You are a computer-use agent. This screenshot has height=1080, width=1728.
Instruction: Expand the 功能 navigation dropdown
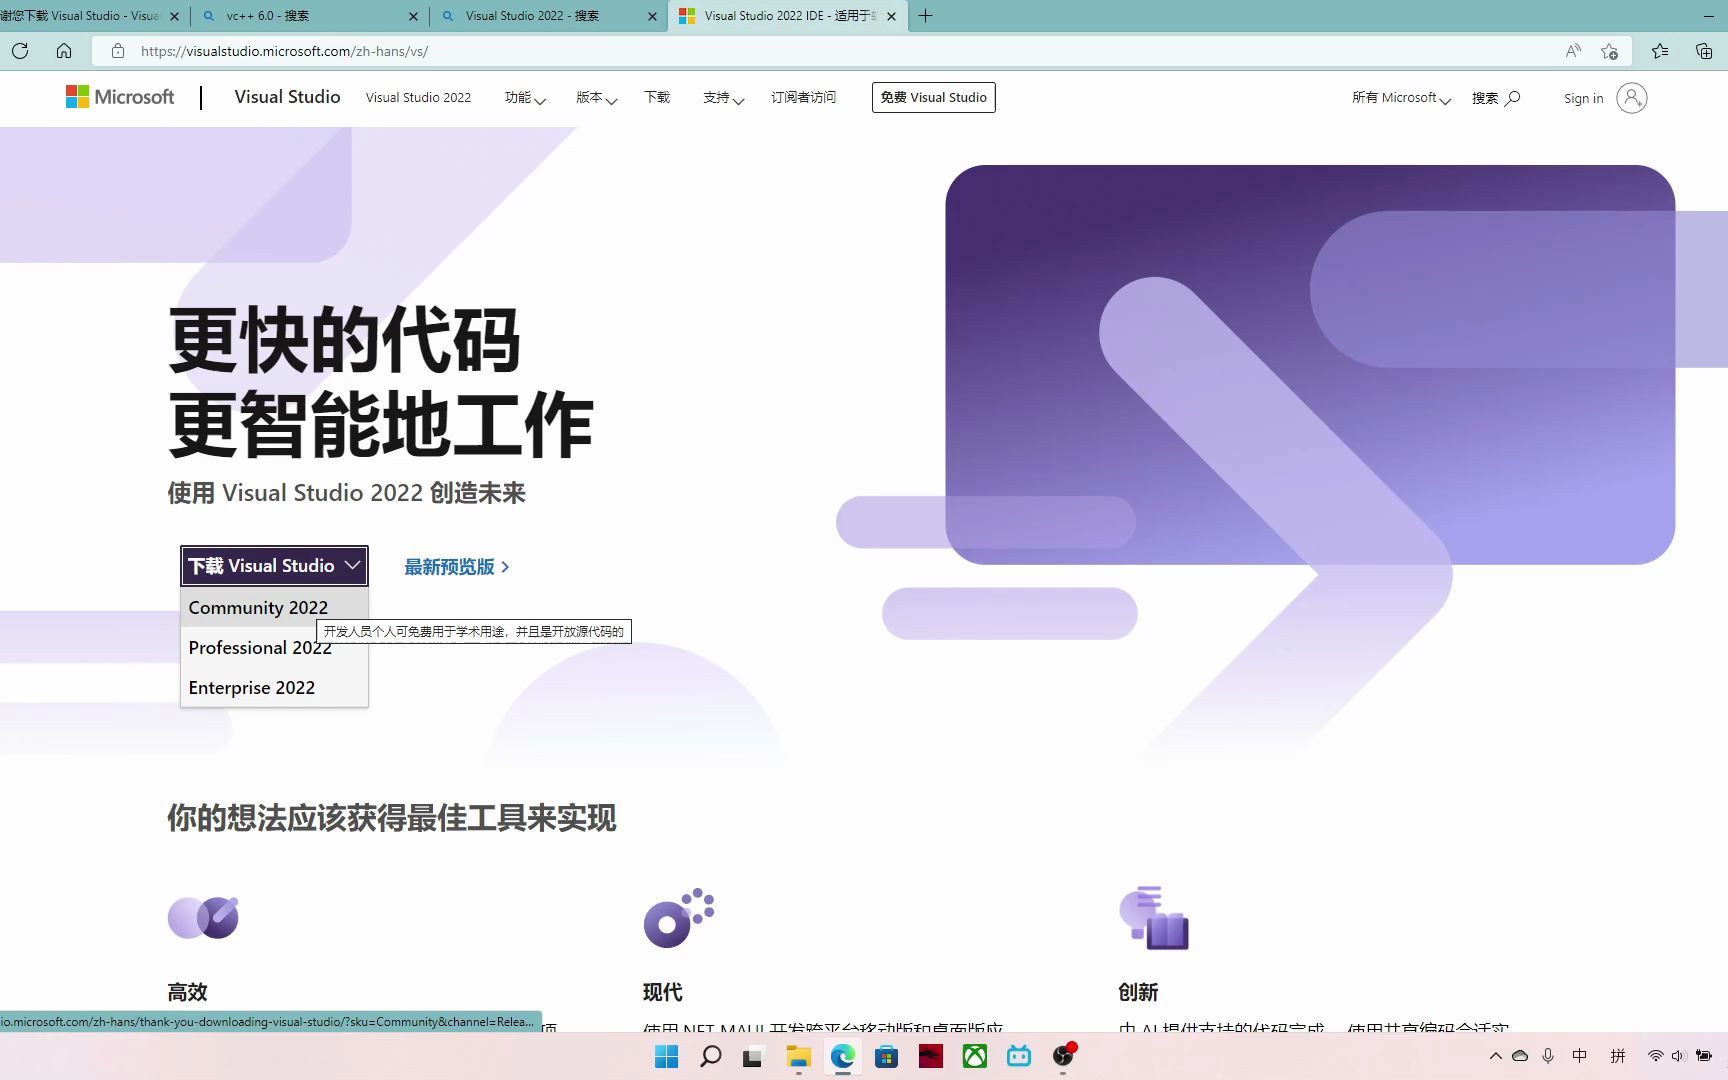[x=525, y=97]
